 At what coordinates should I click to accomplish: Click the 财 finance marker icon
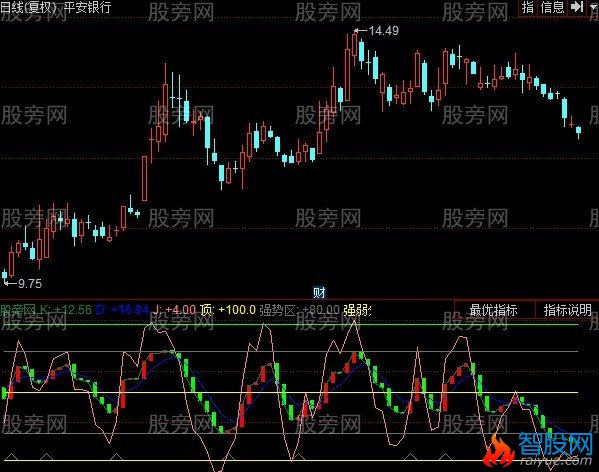coord(319,293)
